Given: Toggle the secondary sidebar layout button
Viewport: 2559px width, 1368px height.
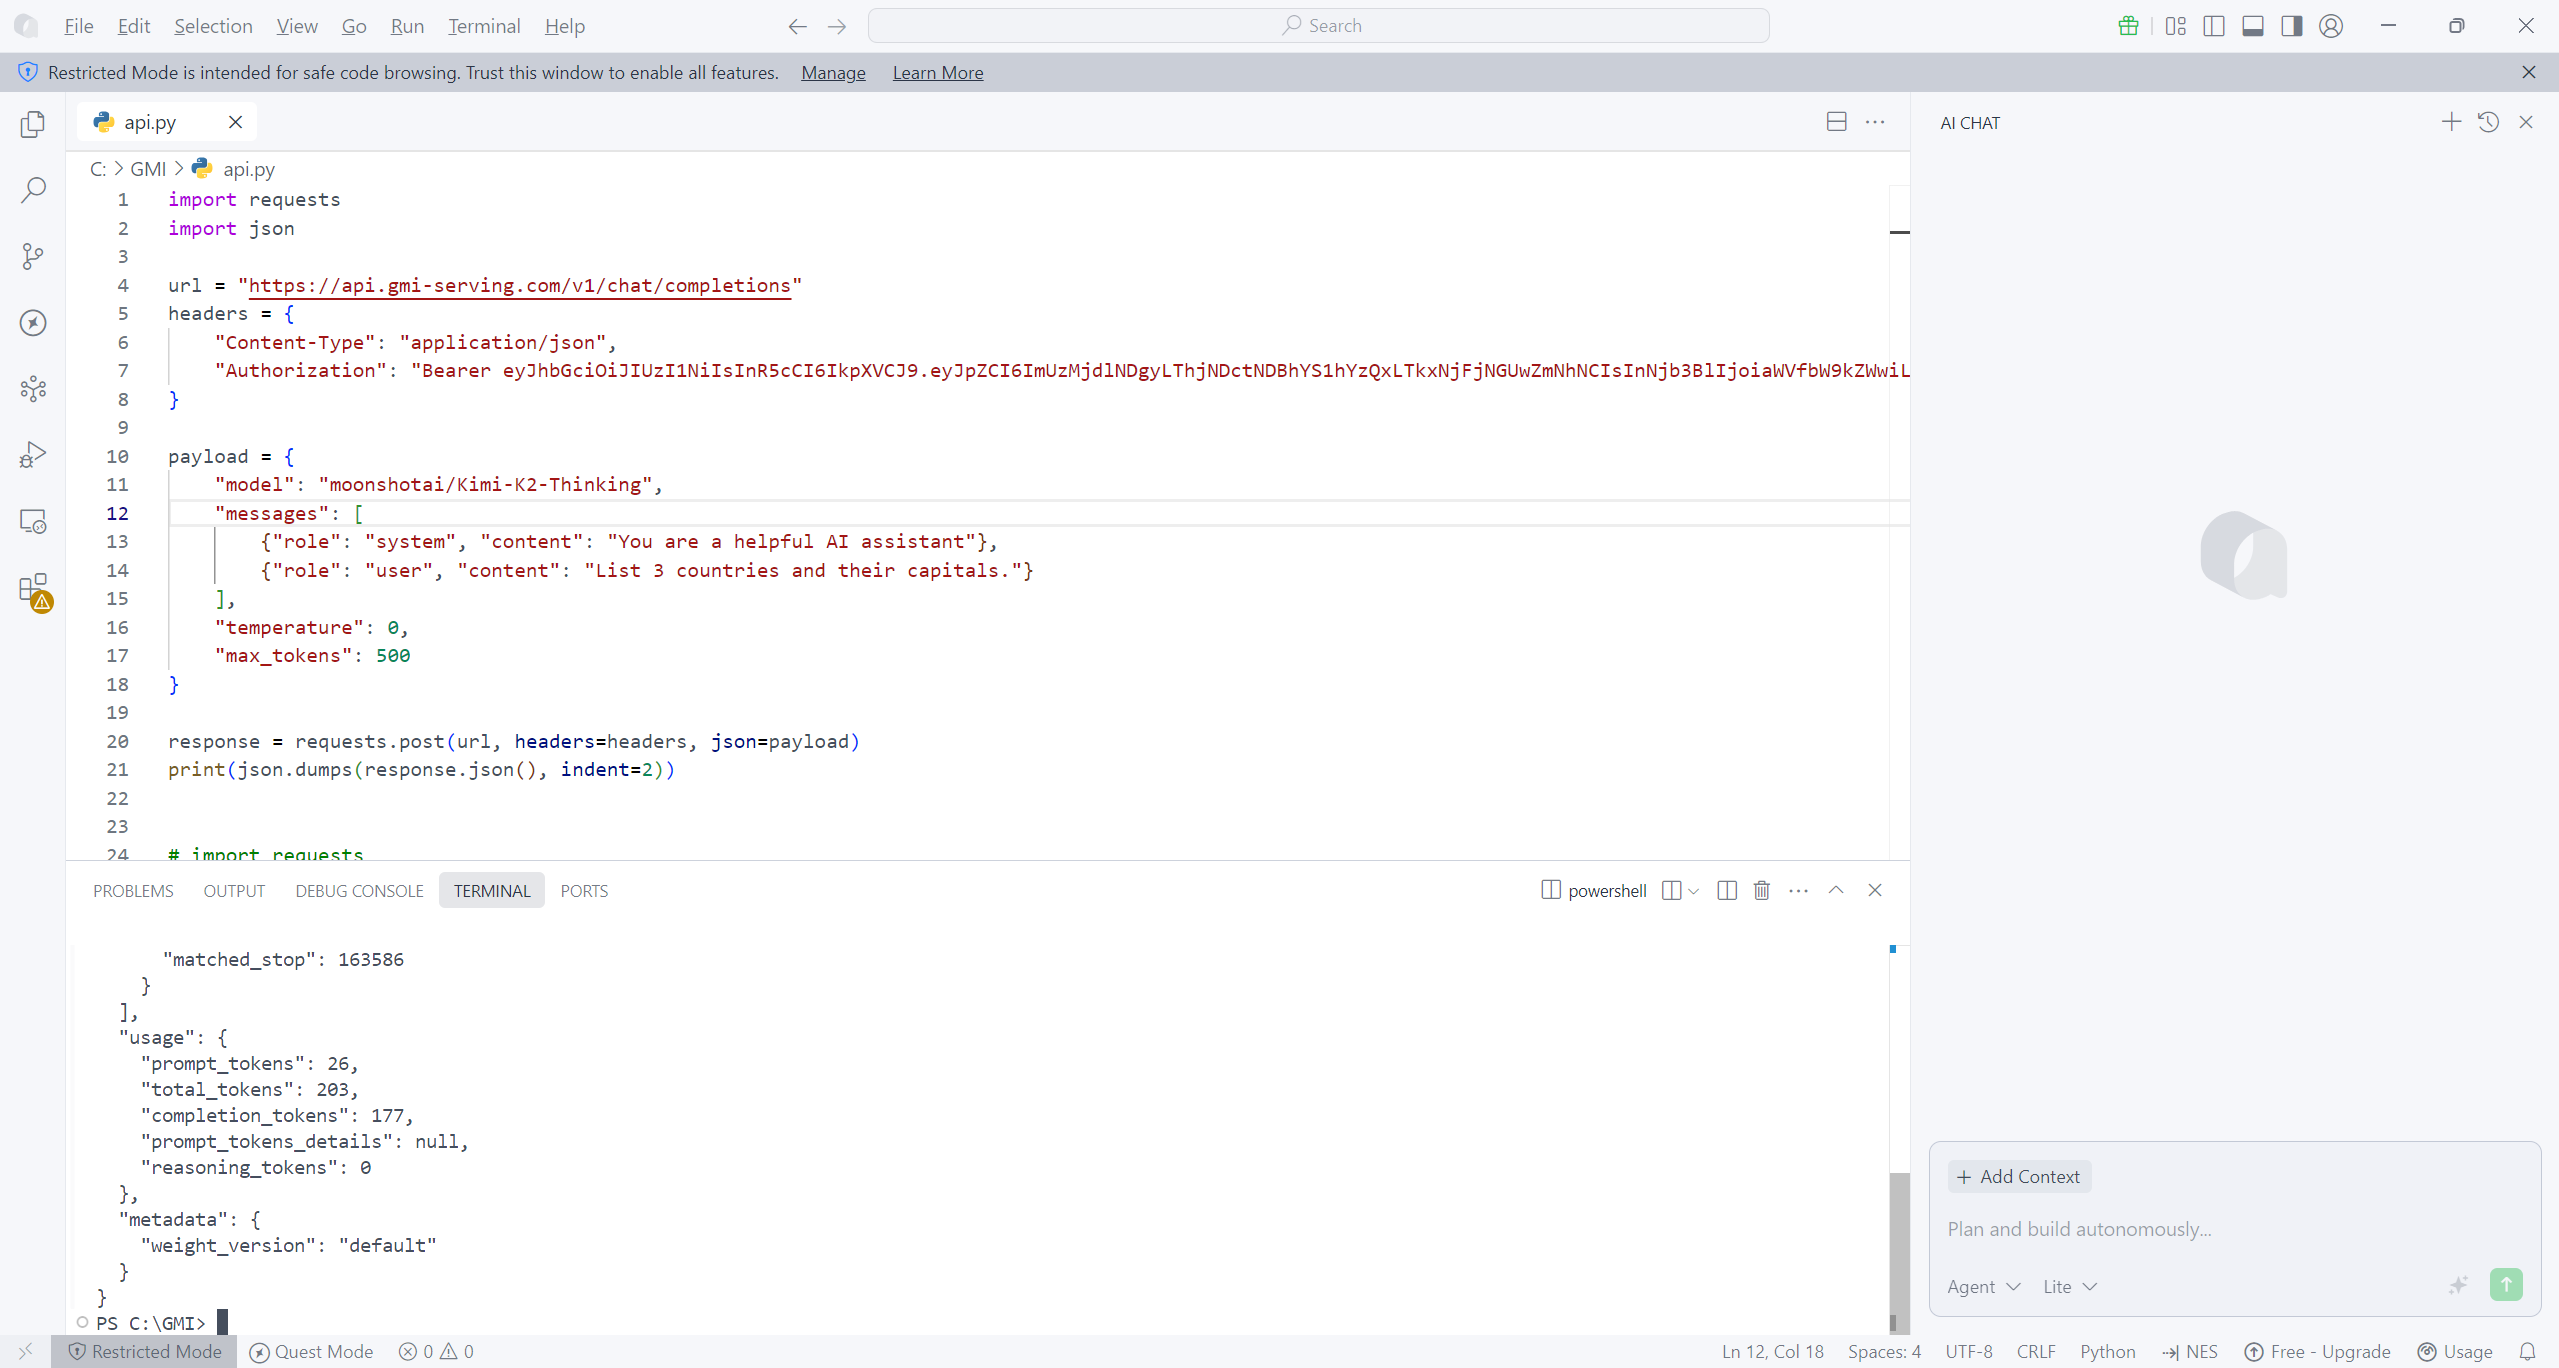Looking at the screenshot, I should click(2292, 26).
